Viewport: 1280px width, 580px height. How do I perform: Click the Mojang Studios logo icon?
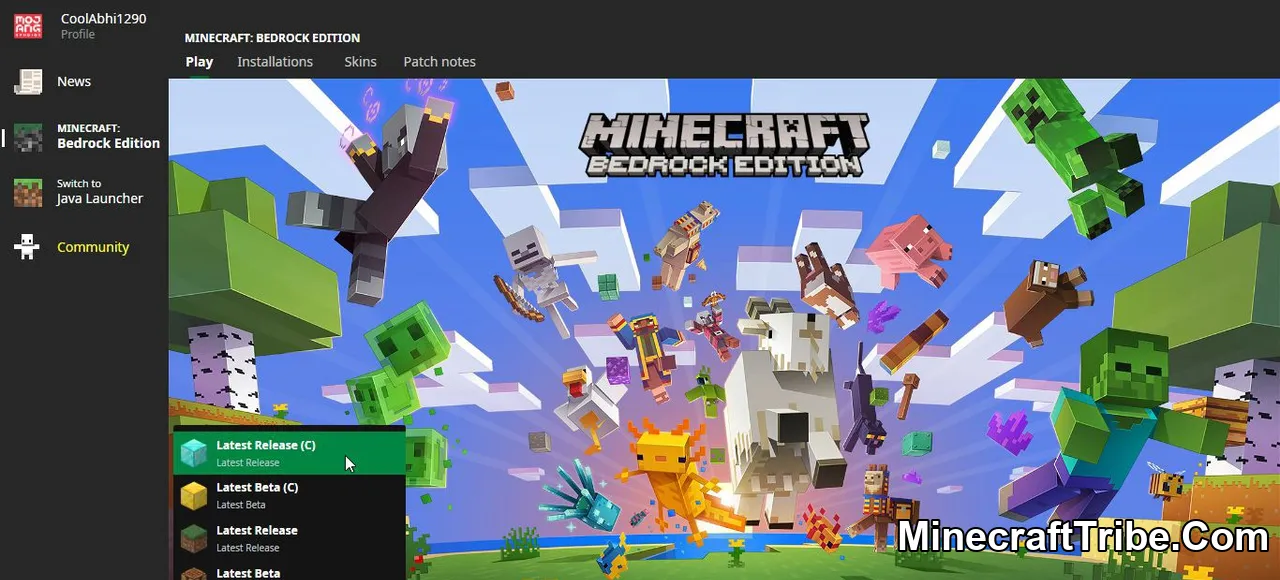pos(28,26)
